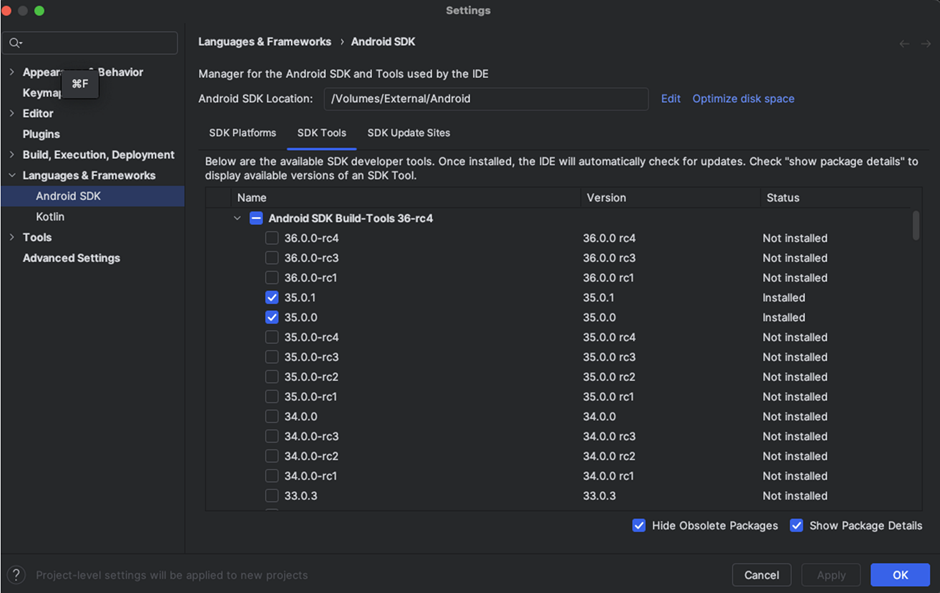Open Advanced Settings page
Viewport: 940px width, 593px height.
click(71, 258)
